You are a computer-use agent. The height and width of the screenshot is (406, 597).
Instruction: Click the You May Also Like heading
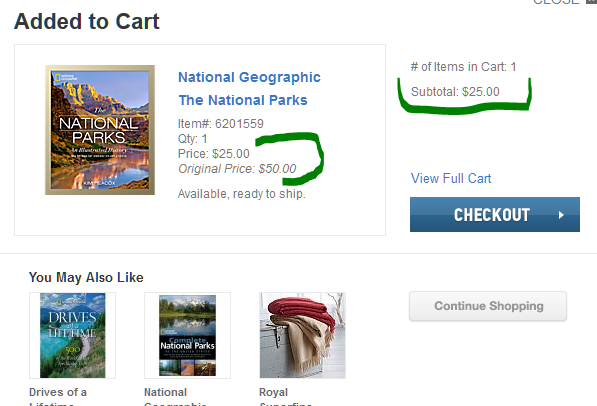click(86, 278)
